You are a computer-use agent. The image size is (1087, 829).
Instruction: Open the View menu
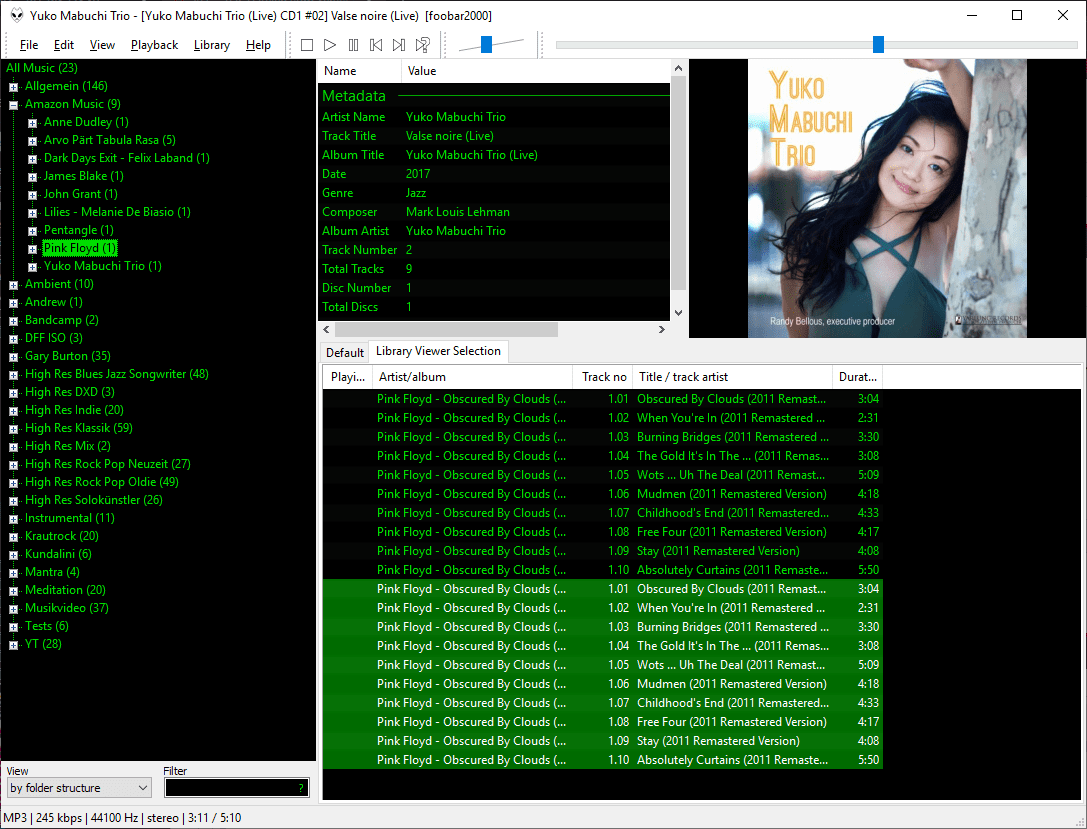102,45
